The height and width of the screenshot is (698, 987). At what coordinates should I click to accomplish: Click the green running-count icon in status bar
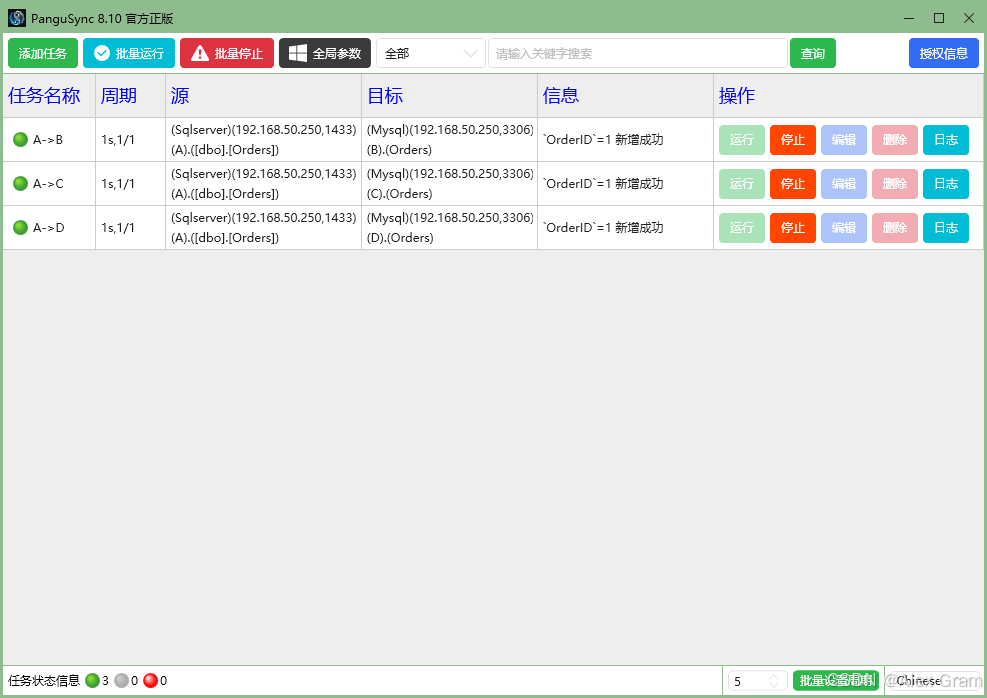click(x=93, y=680)
